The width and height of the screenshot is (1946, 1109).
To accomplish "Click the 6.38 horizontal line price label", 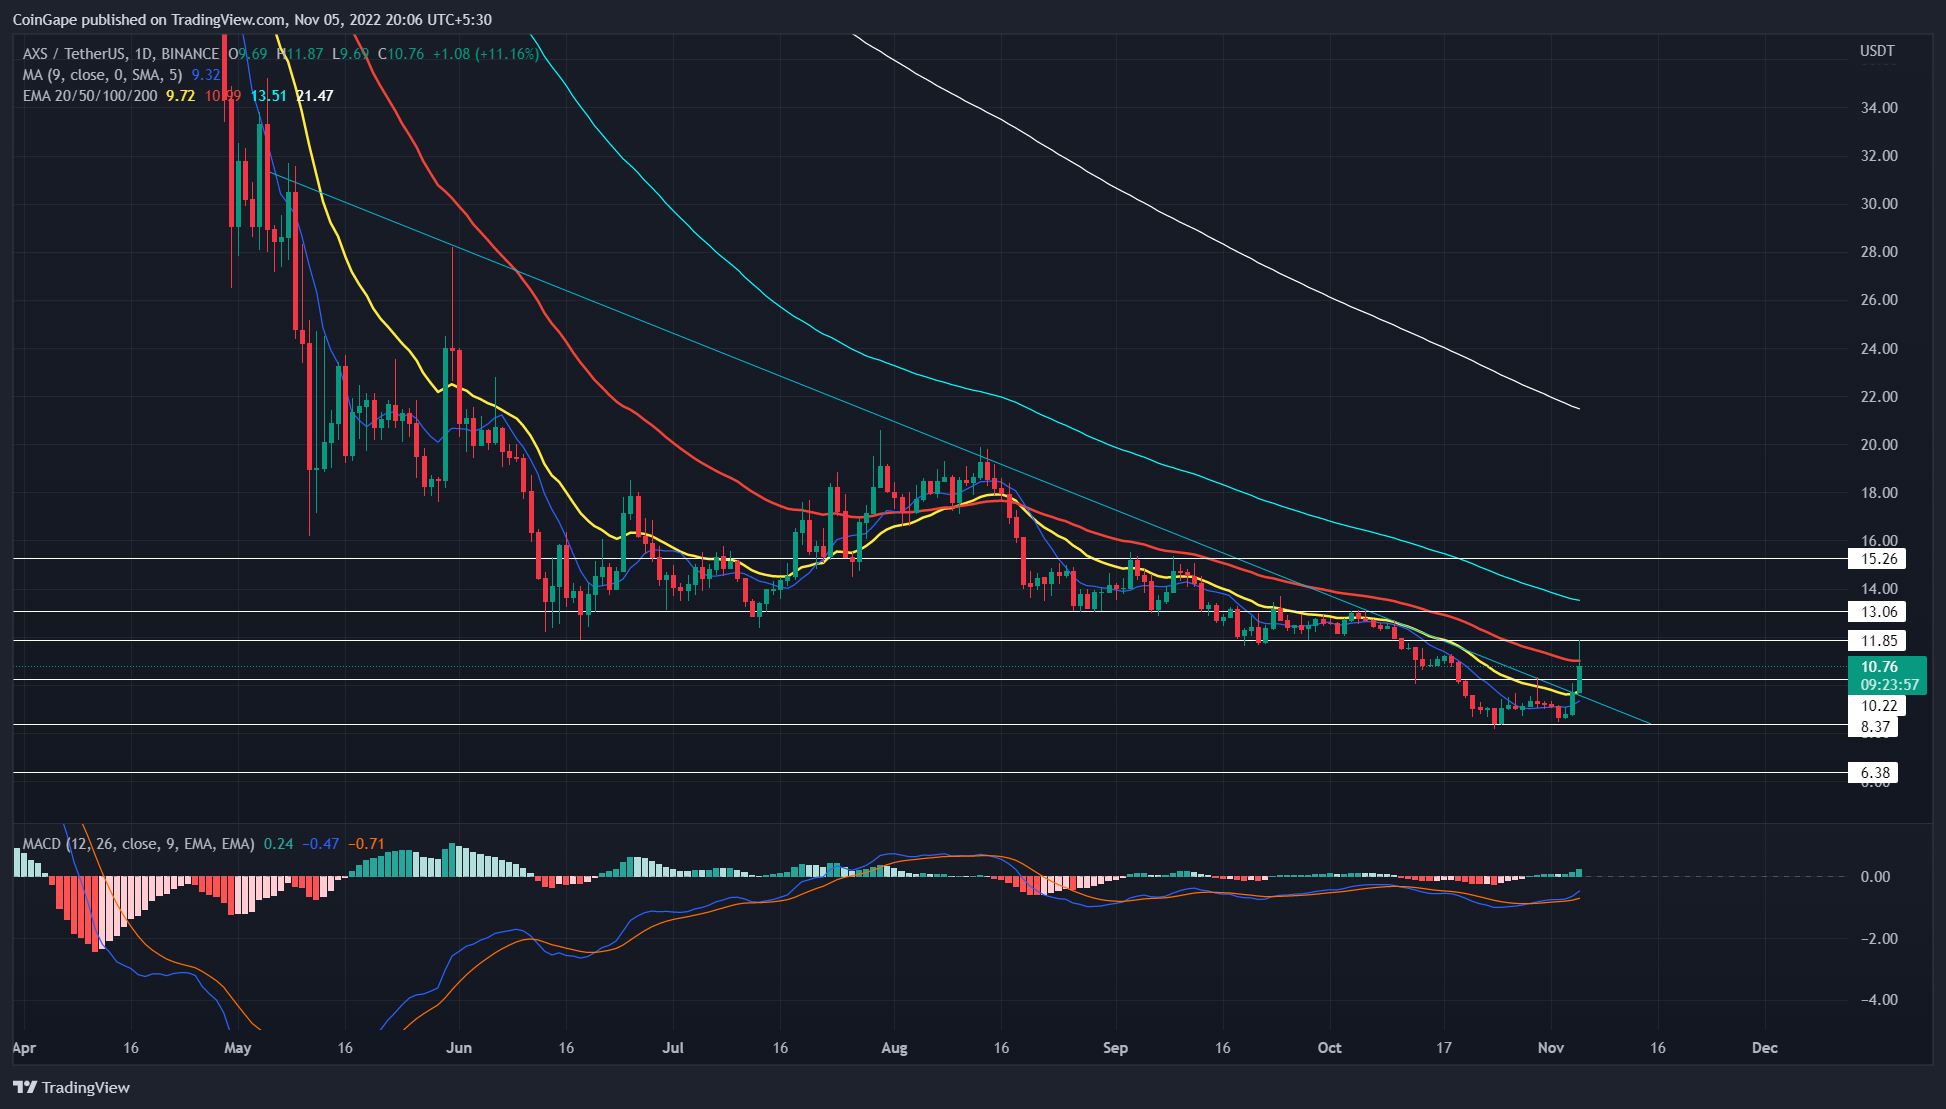I will point(1873,773).
